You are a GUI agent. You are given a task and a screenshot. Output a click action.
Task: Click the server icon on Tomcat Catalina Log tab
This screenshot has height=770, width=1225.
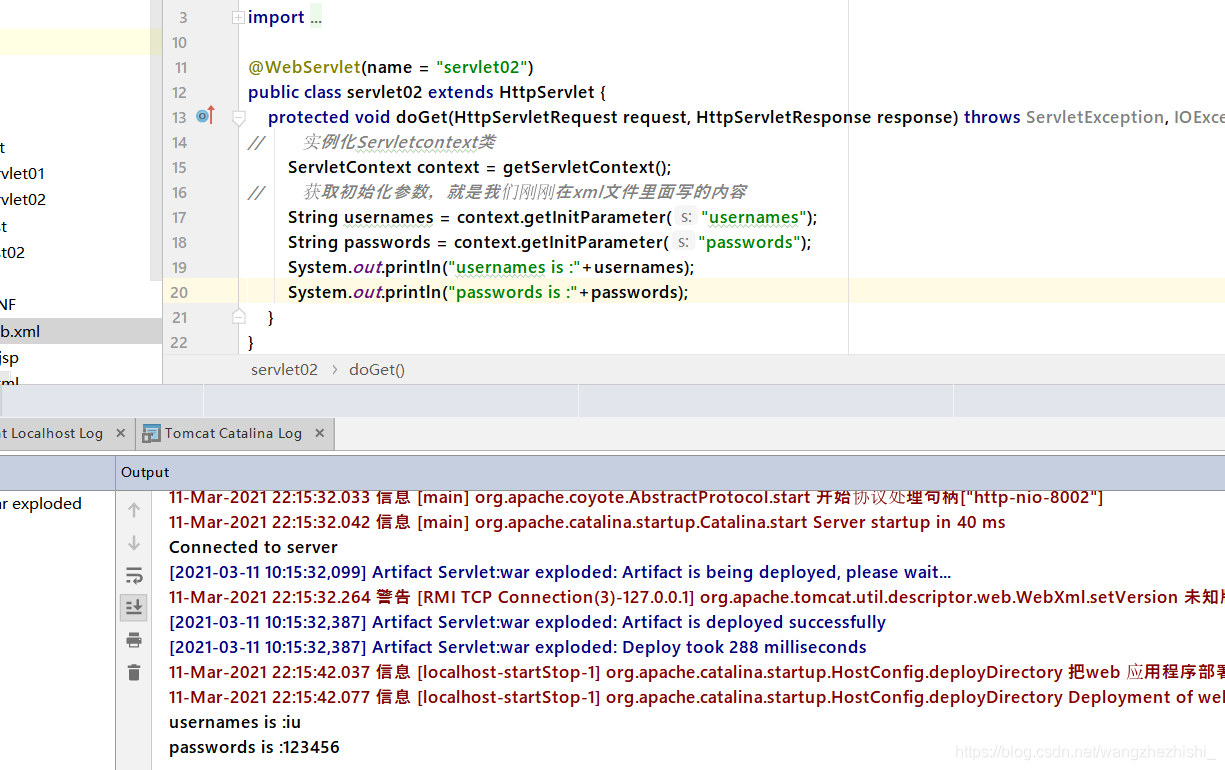[x=151, y=433]
